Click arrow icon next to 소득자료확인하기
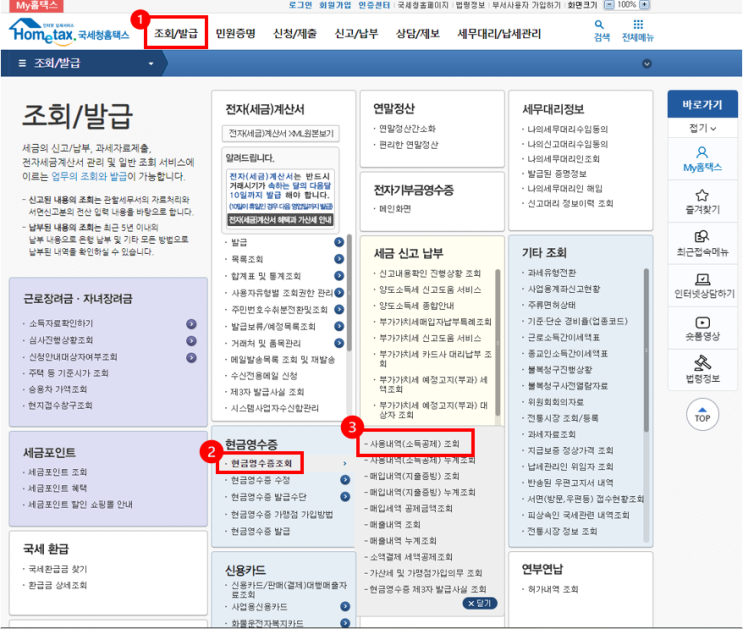Viewport: 743px width, 629px height. click(x=191, y=324)
